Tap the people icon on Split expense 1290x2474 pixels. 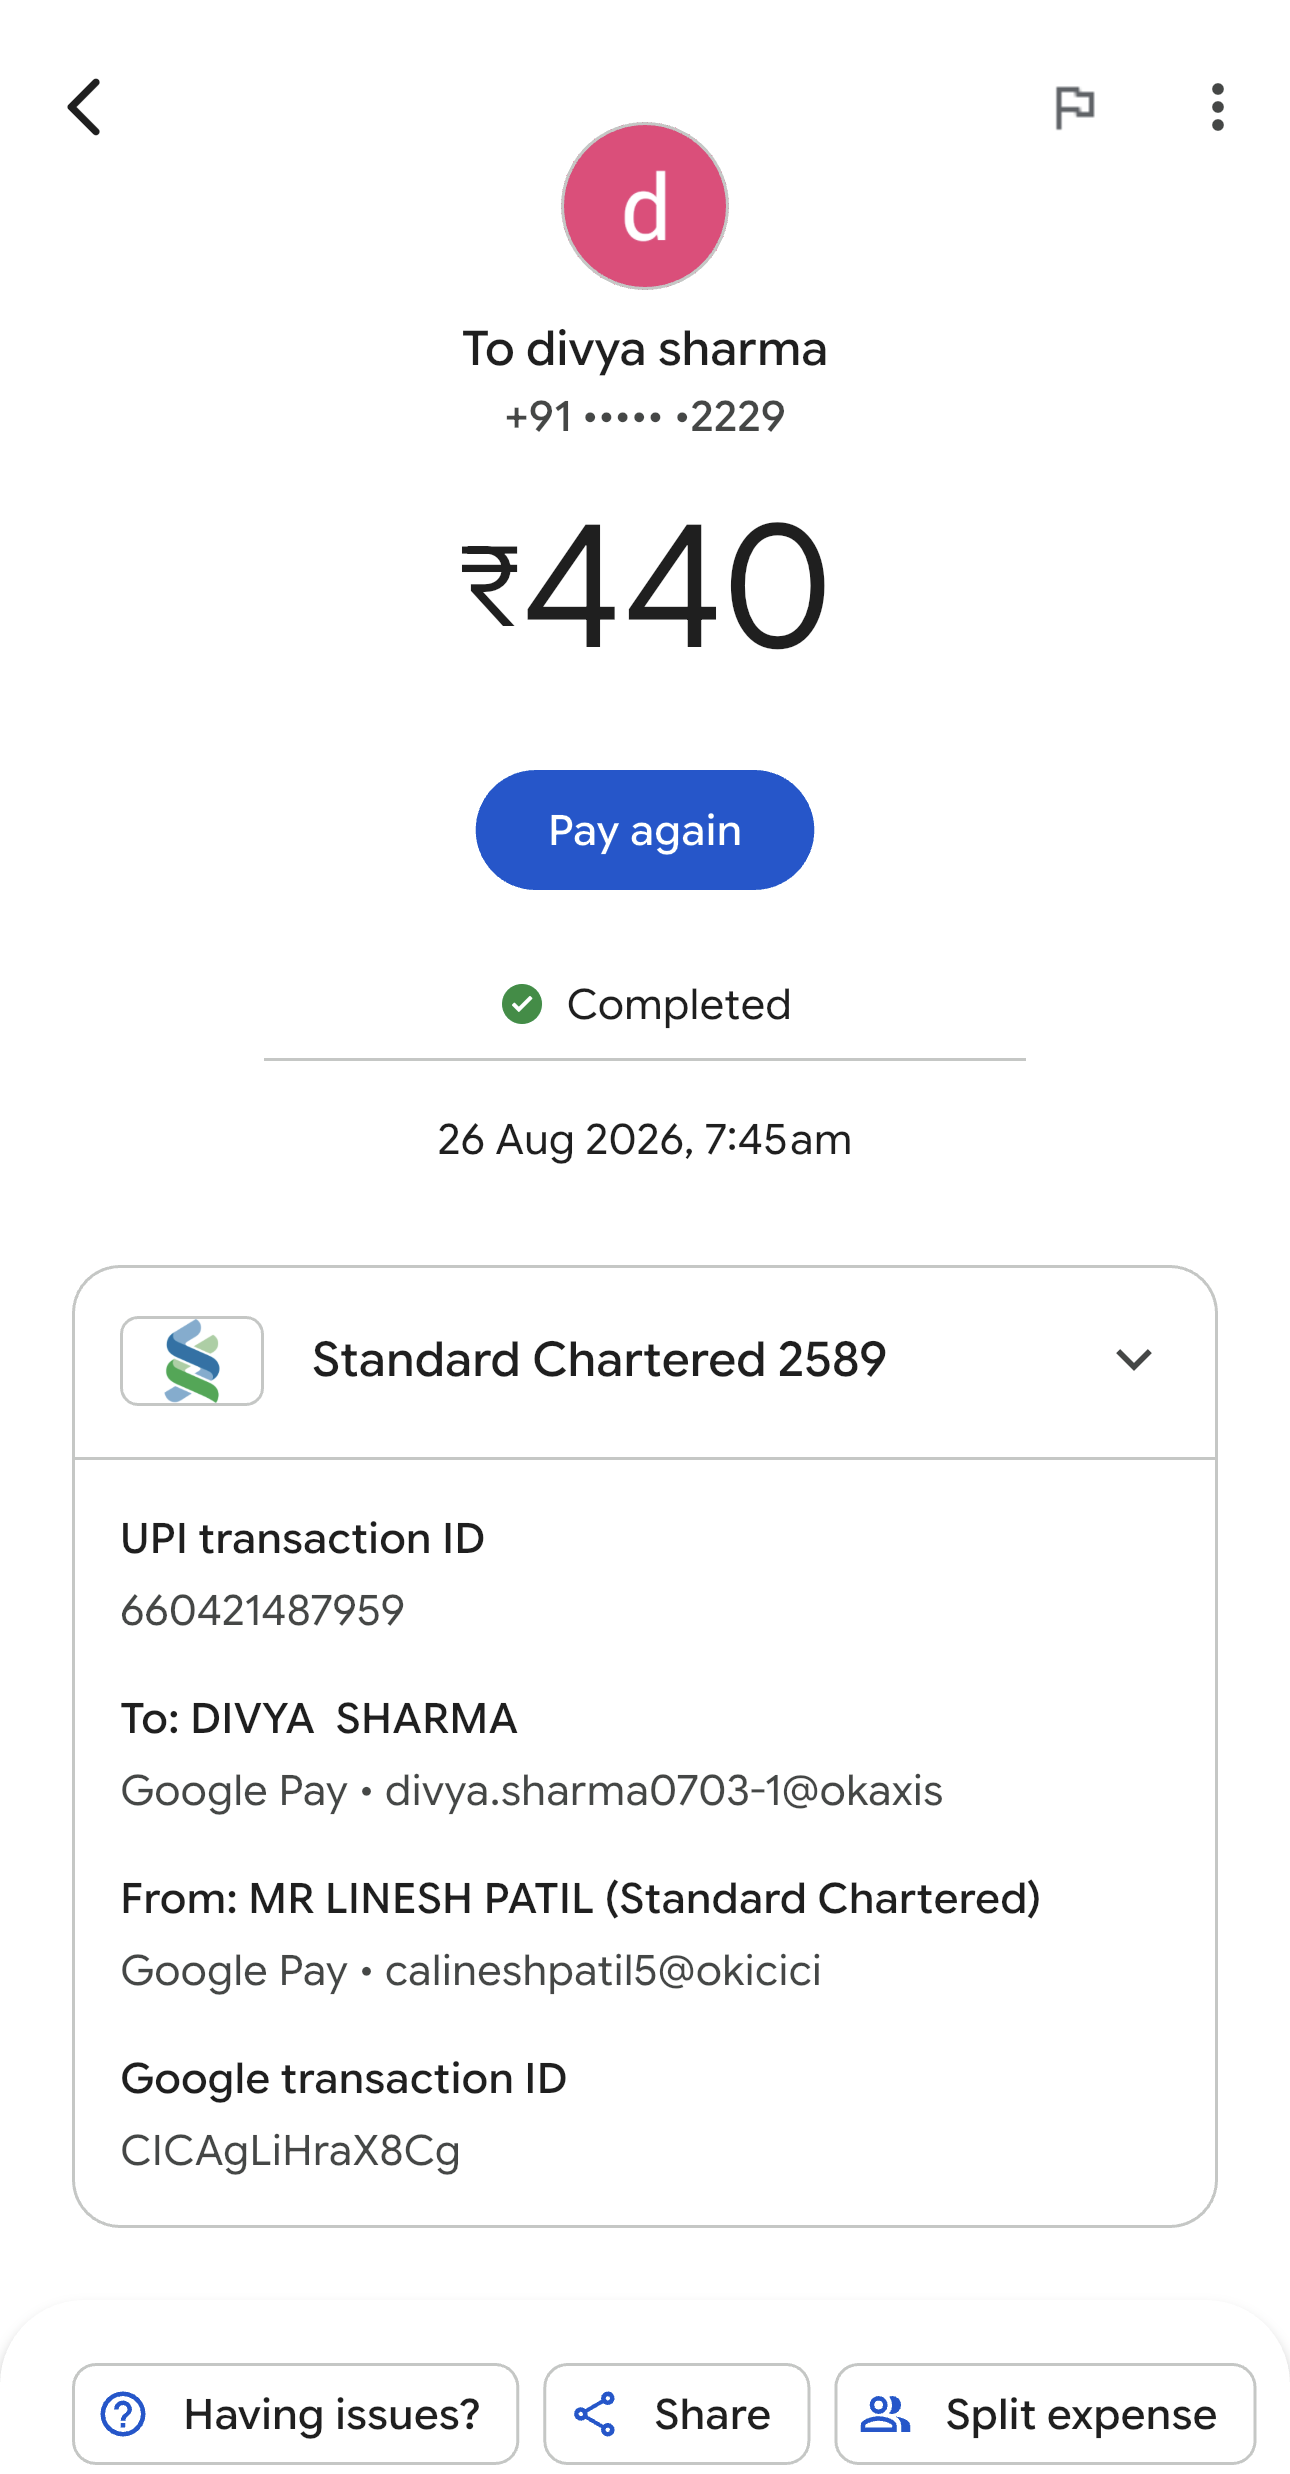pos(886,2414)
